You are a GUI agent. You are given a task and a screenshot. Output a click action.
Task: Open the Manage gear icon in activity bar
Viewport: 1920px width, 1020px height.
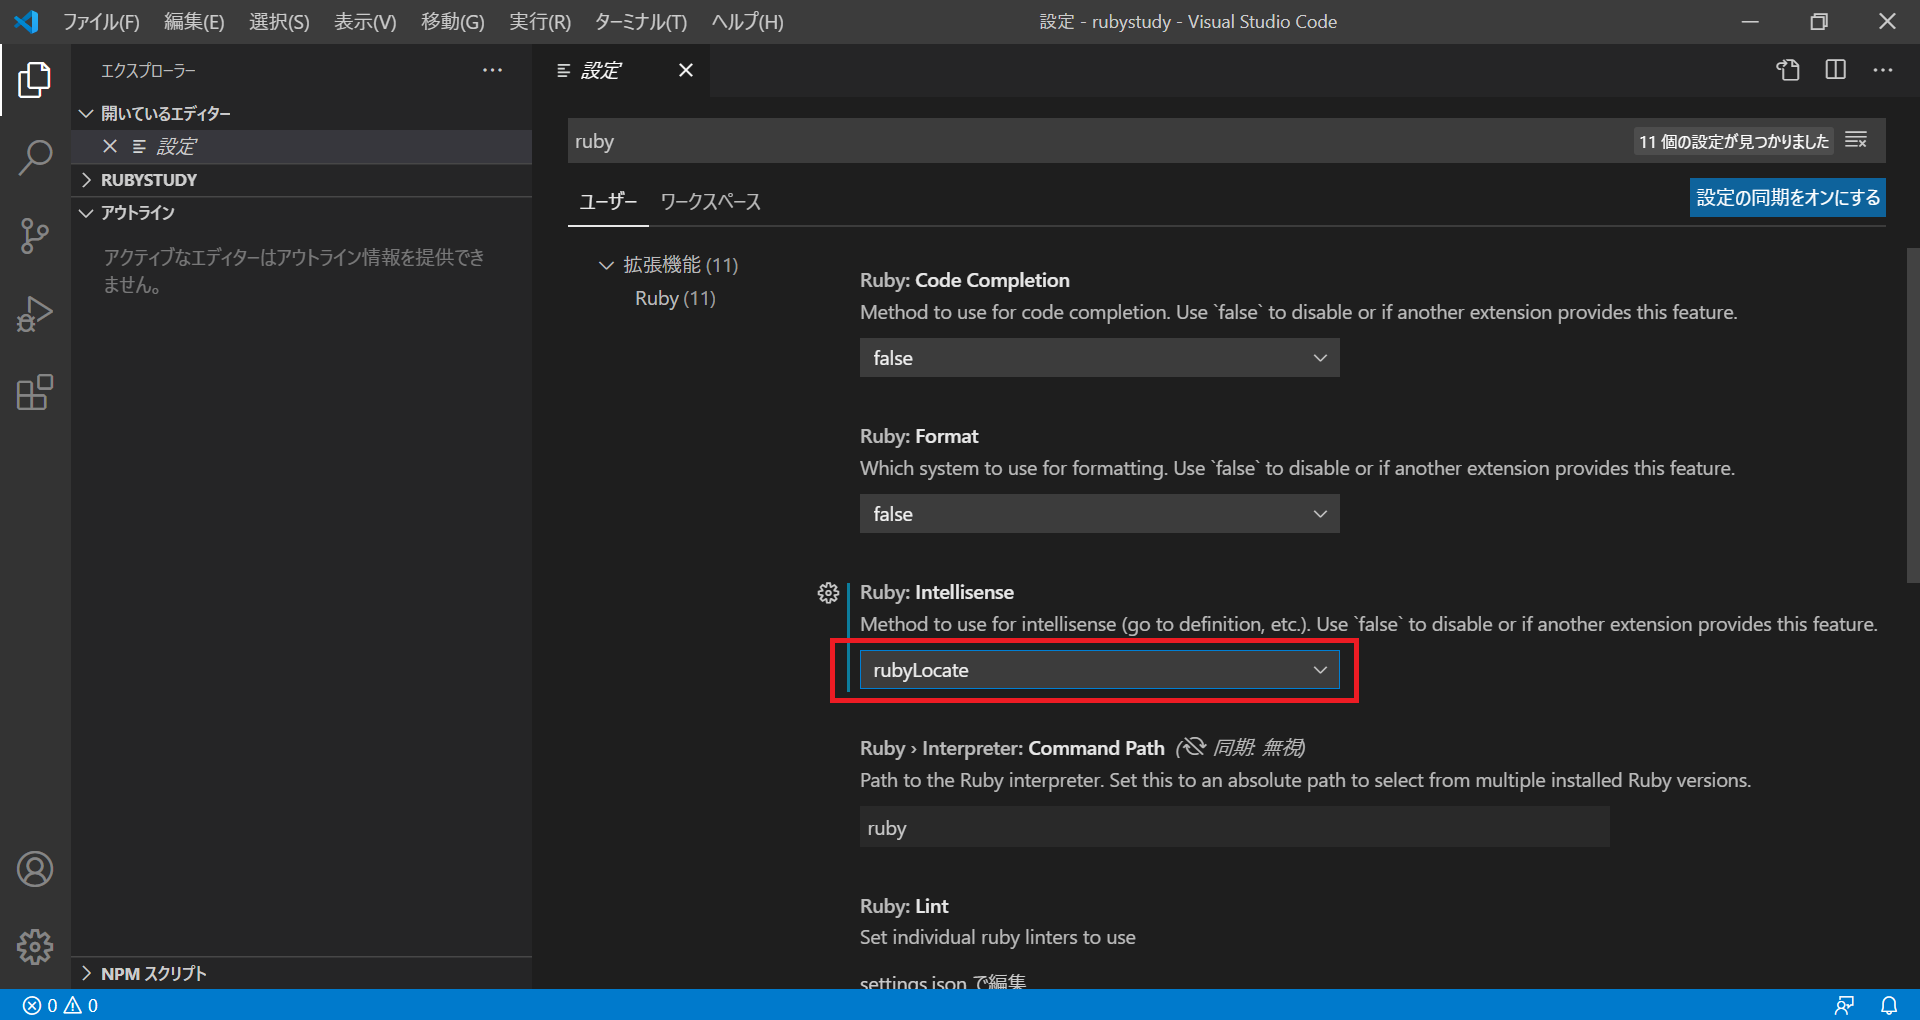35,946
